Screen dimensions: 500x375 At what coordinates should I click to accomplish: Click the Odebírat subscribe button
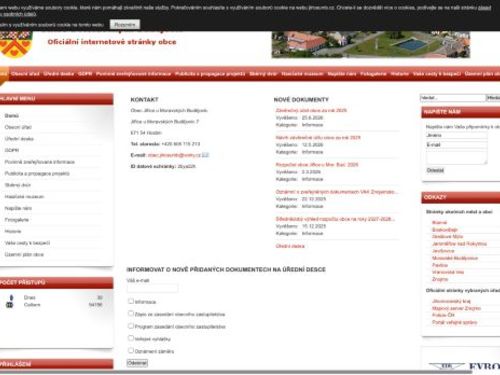(x=137, y=363)
